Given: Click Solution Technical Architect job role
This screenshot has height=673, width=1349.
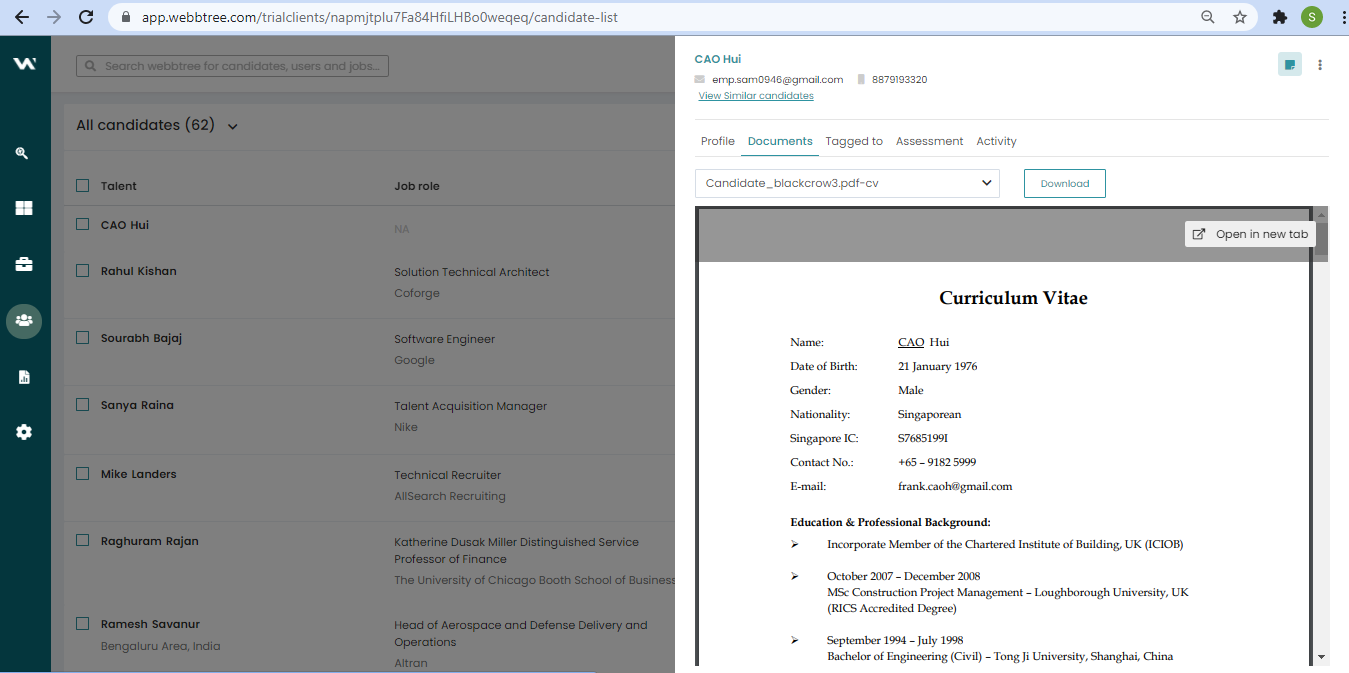Looking at the screenshot, I should 472,272.
